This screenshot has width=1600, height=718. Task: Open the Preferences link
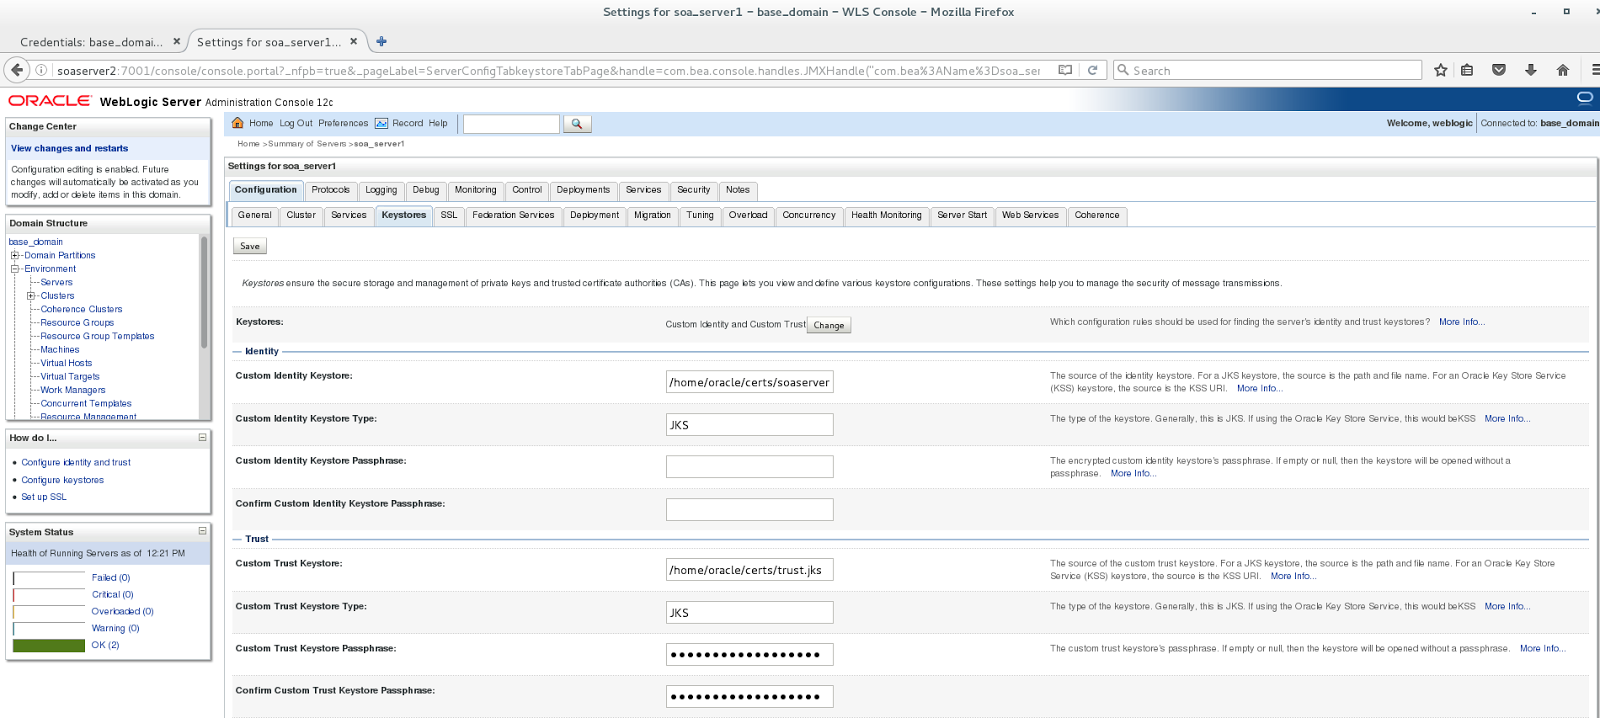coord(343,123)
